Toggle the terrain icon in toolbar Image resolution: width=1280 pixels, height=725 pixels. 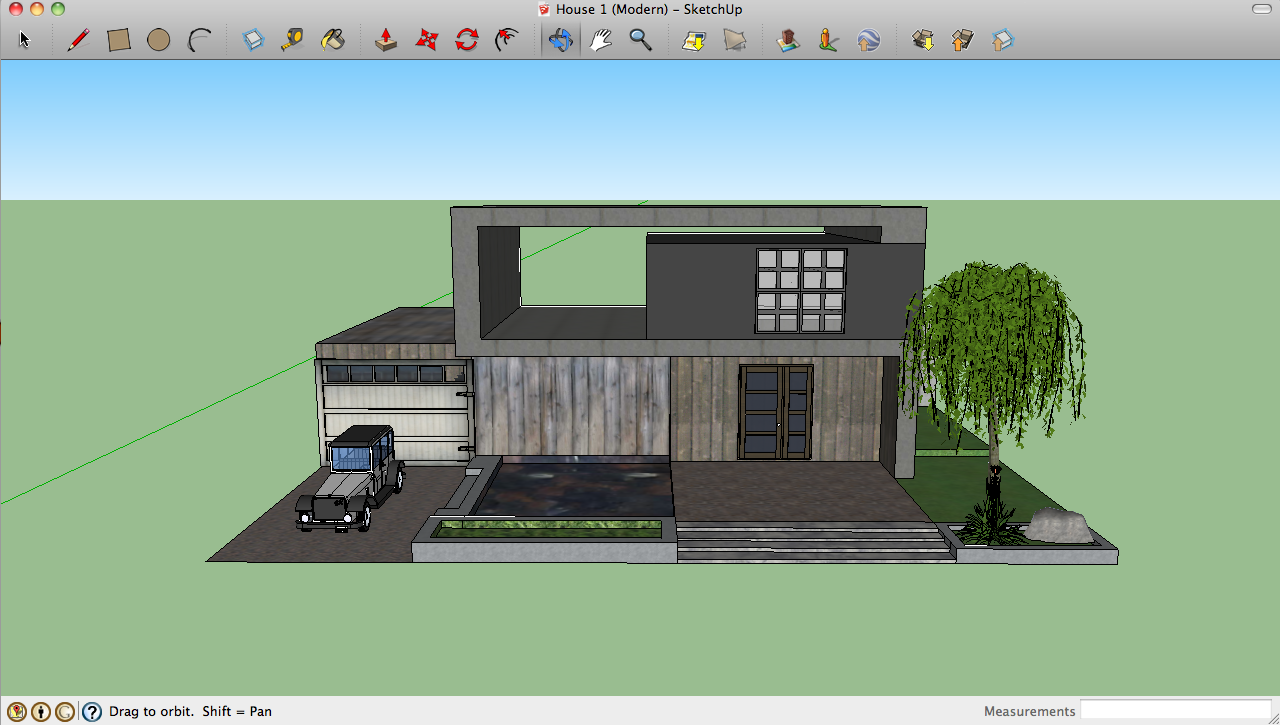[735, 40]
